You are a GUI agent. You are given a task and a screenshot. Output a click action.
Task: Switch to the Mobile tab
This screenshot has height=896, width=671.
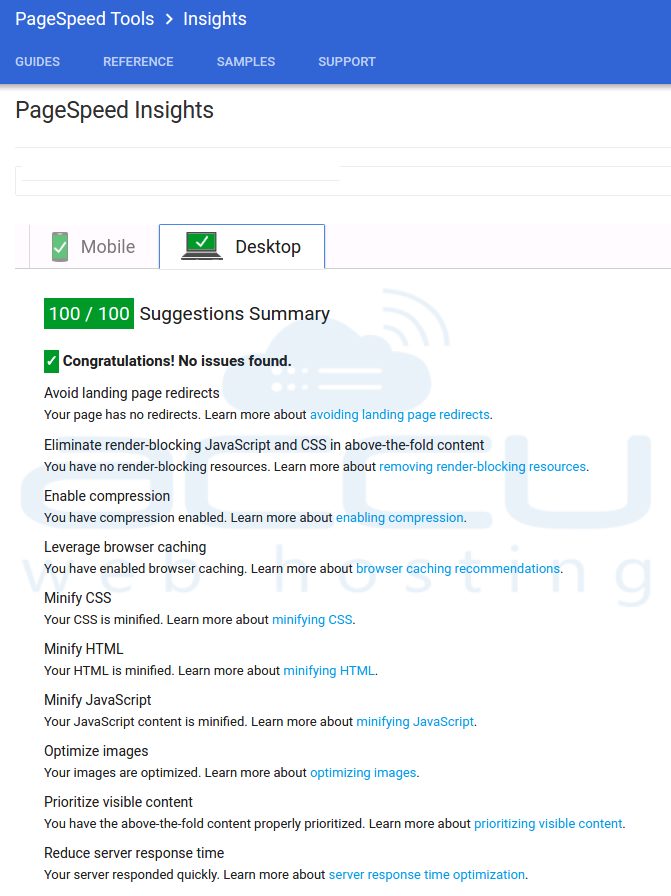[x=94, y=247]
